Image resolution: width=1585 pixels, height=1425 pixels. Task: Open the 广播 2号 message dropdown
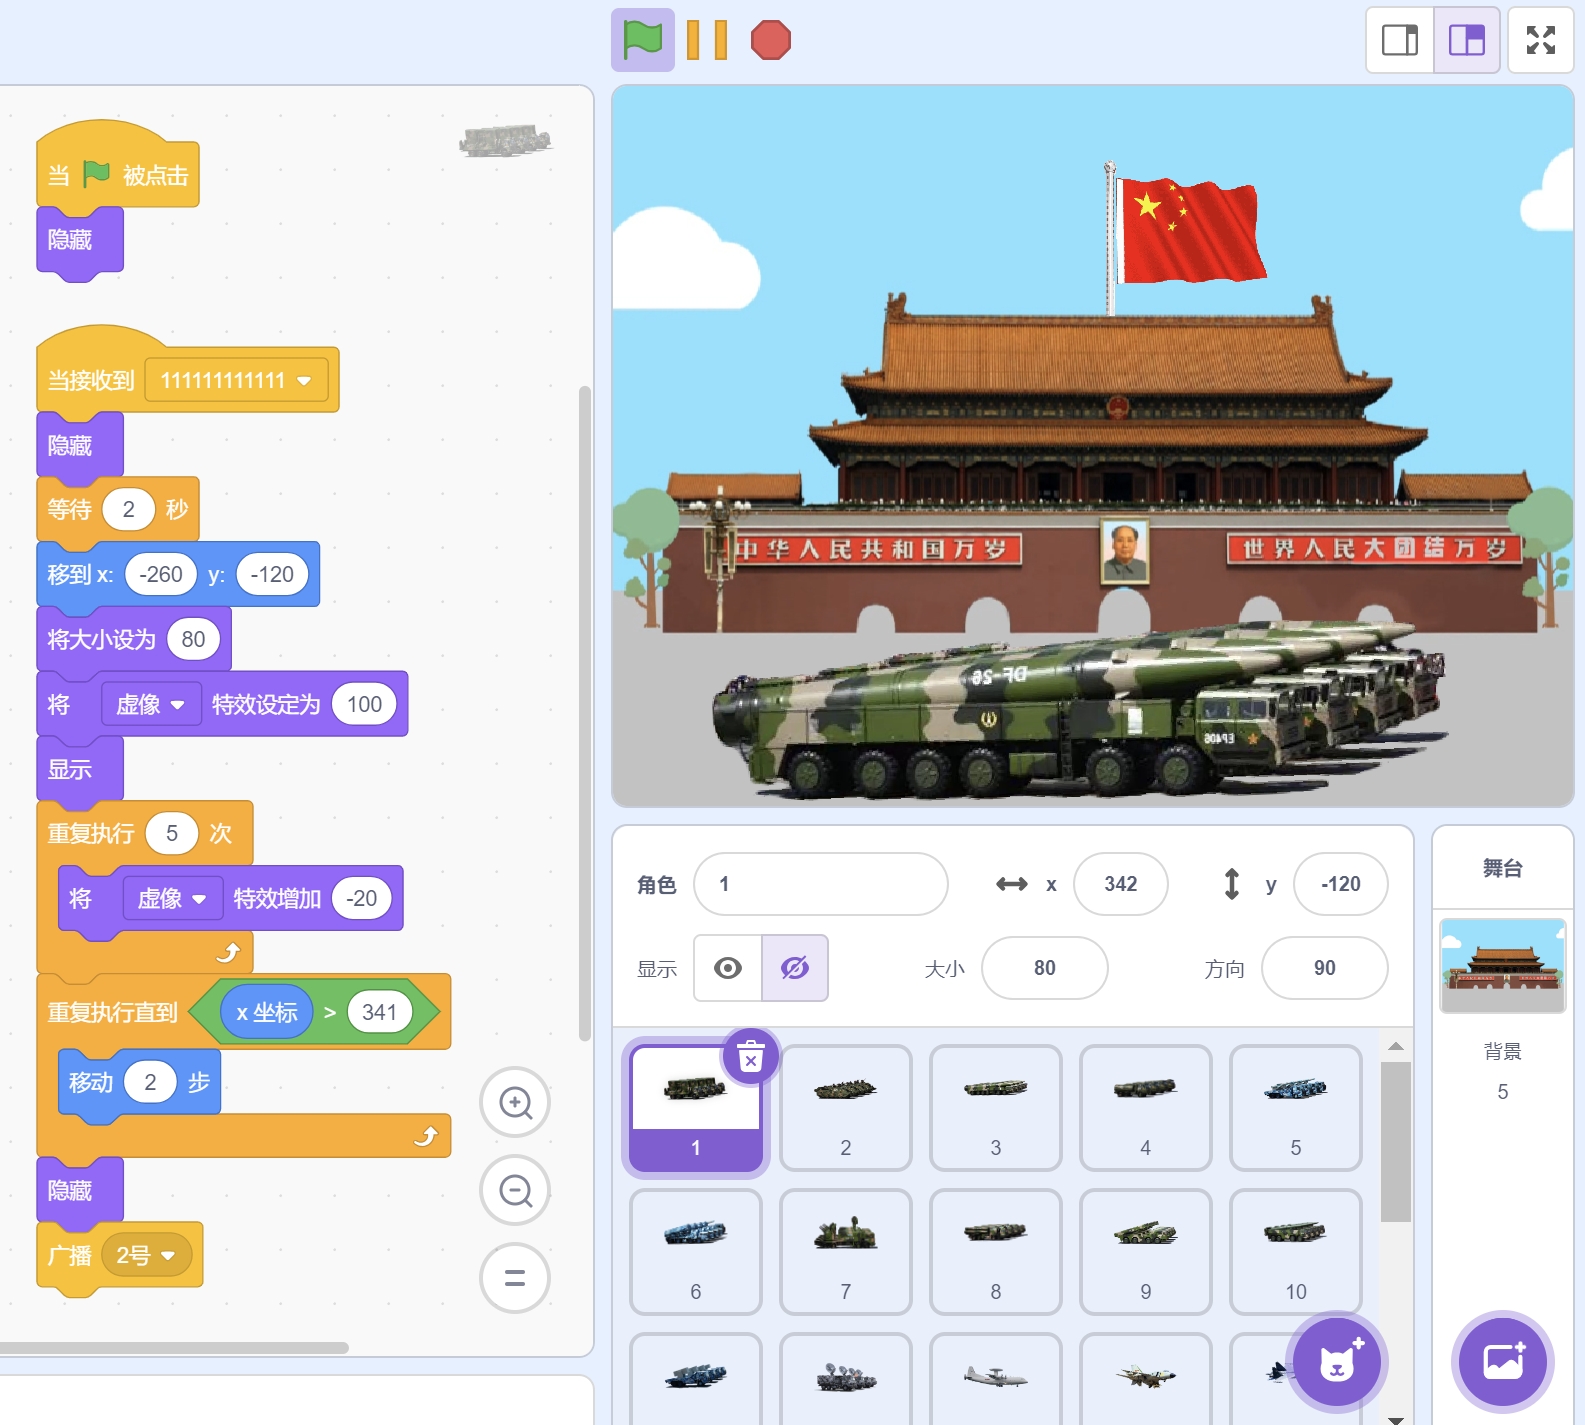click(x=168, y=1256)
